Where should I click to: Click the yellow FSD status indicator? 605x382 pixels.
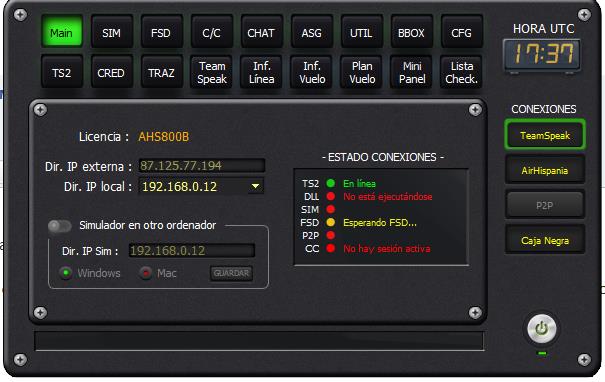pyautogui.click(x=331, y=222)
